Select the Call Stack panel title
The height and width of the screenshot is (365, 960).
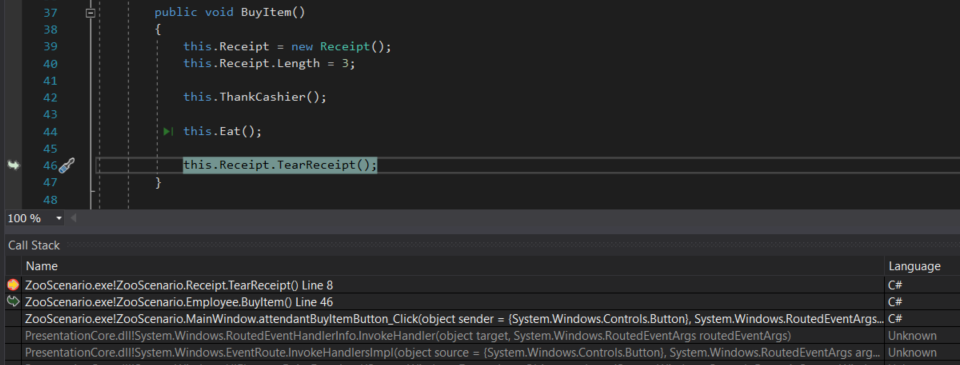tap(34, 246)
